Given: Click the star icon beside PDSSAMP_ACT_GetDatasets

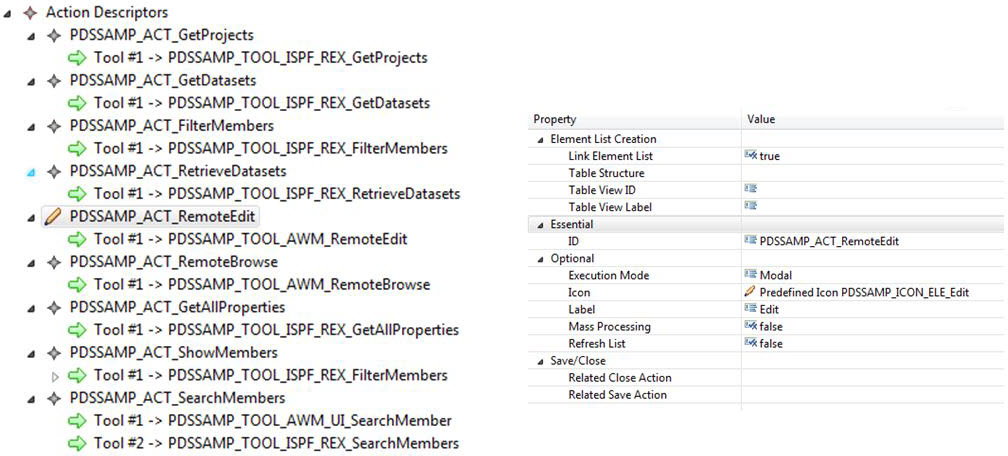Looking at the screenshot, I should (53, 81).
